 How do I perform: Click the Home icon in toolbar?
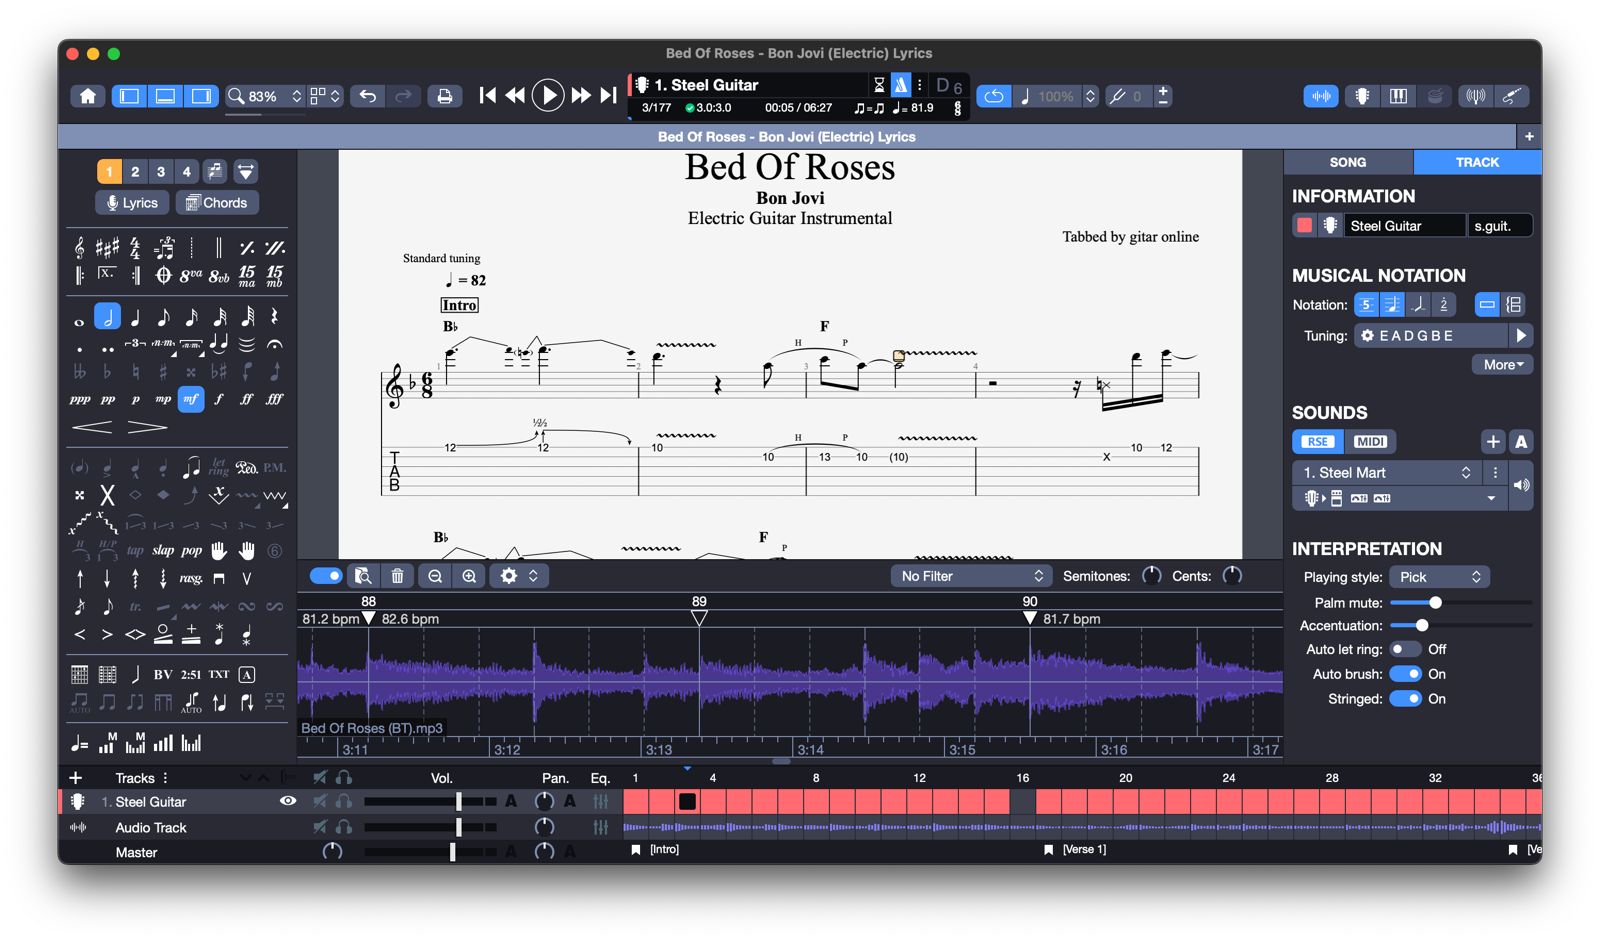coord(88,96)
